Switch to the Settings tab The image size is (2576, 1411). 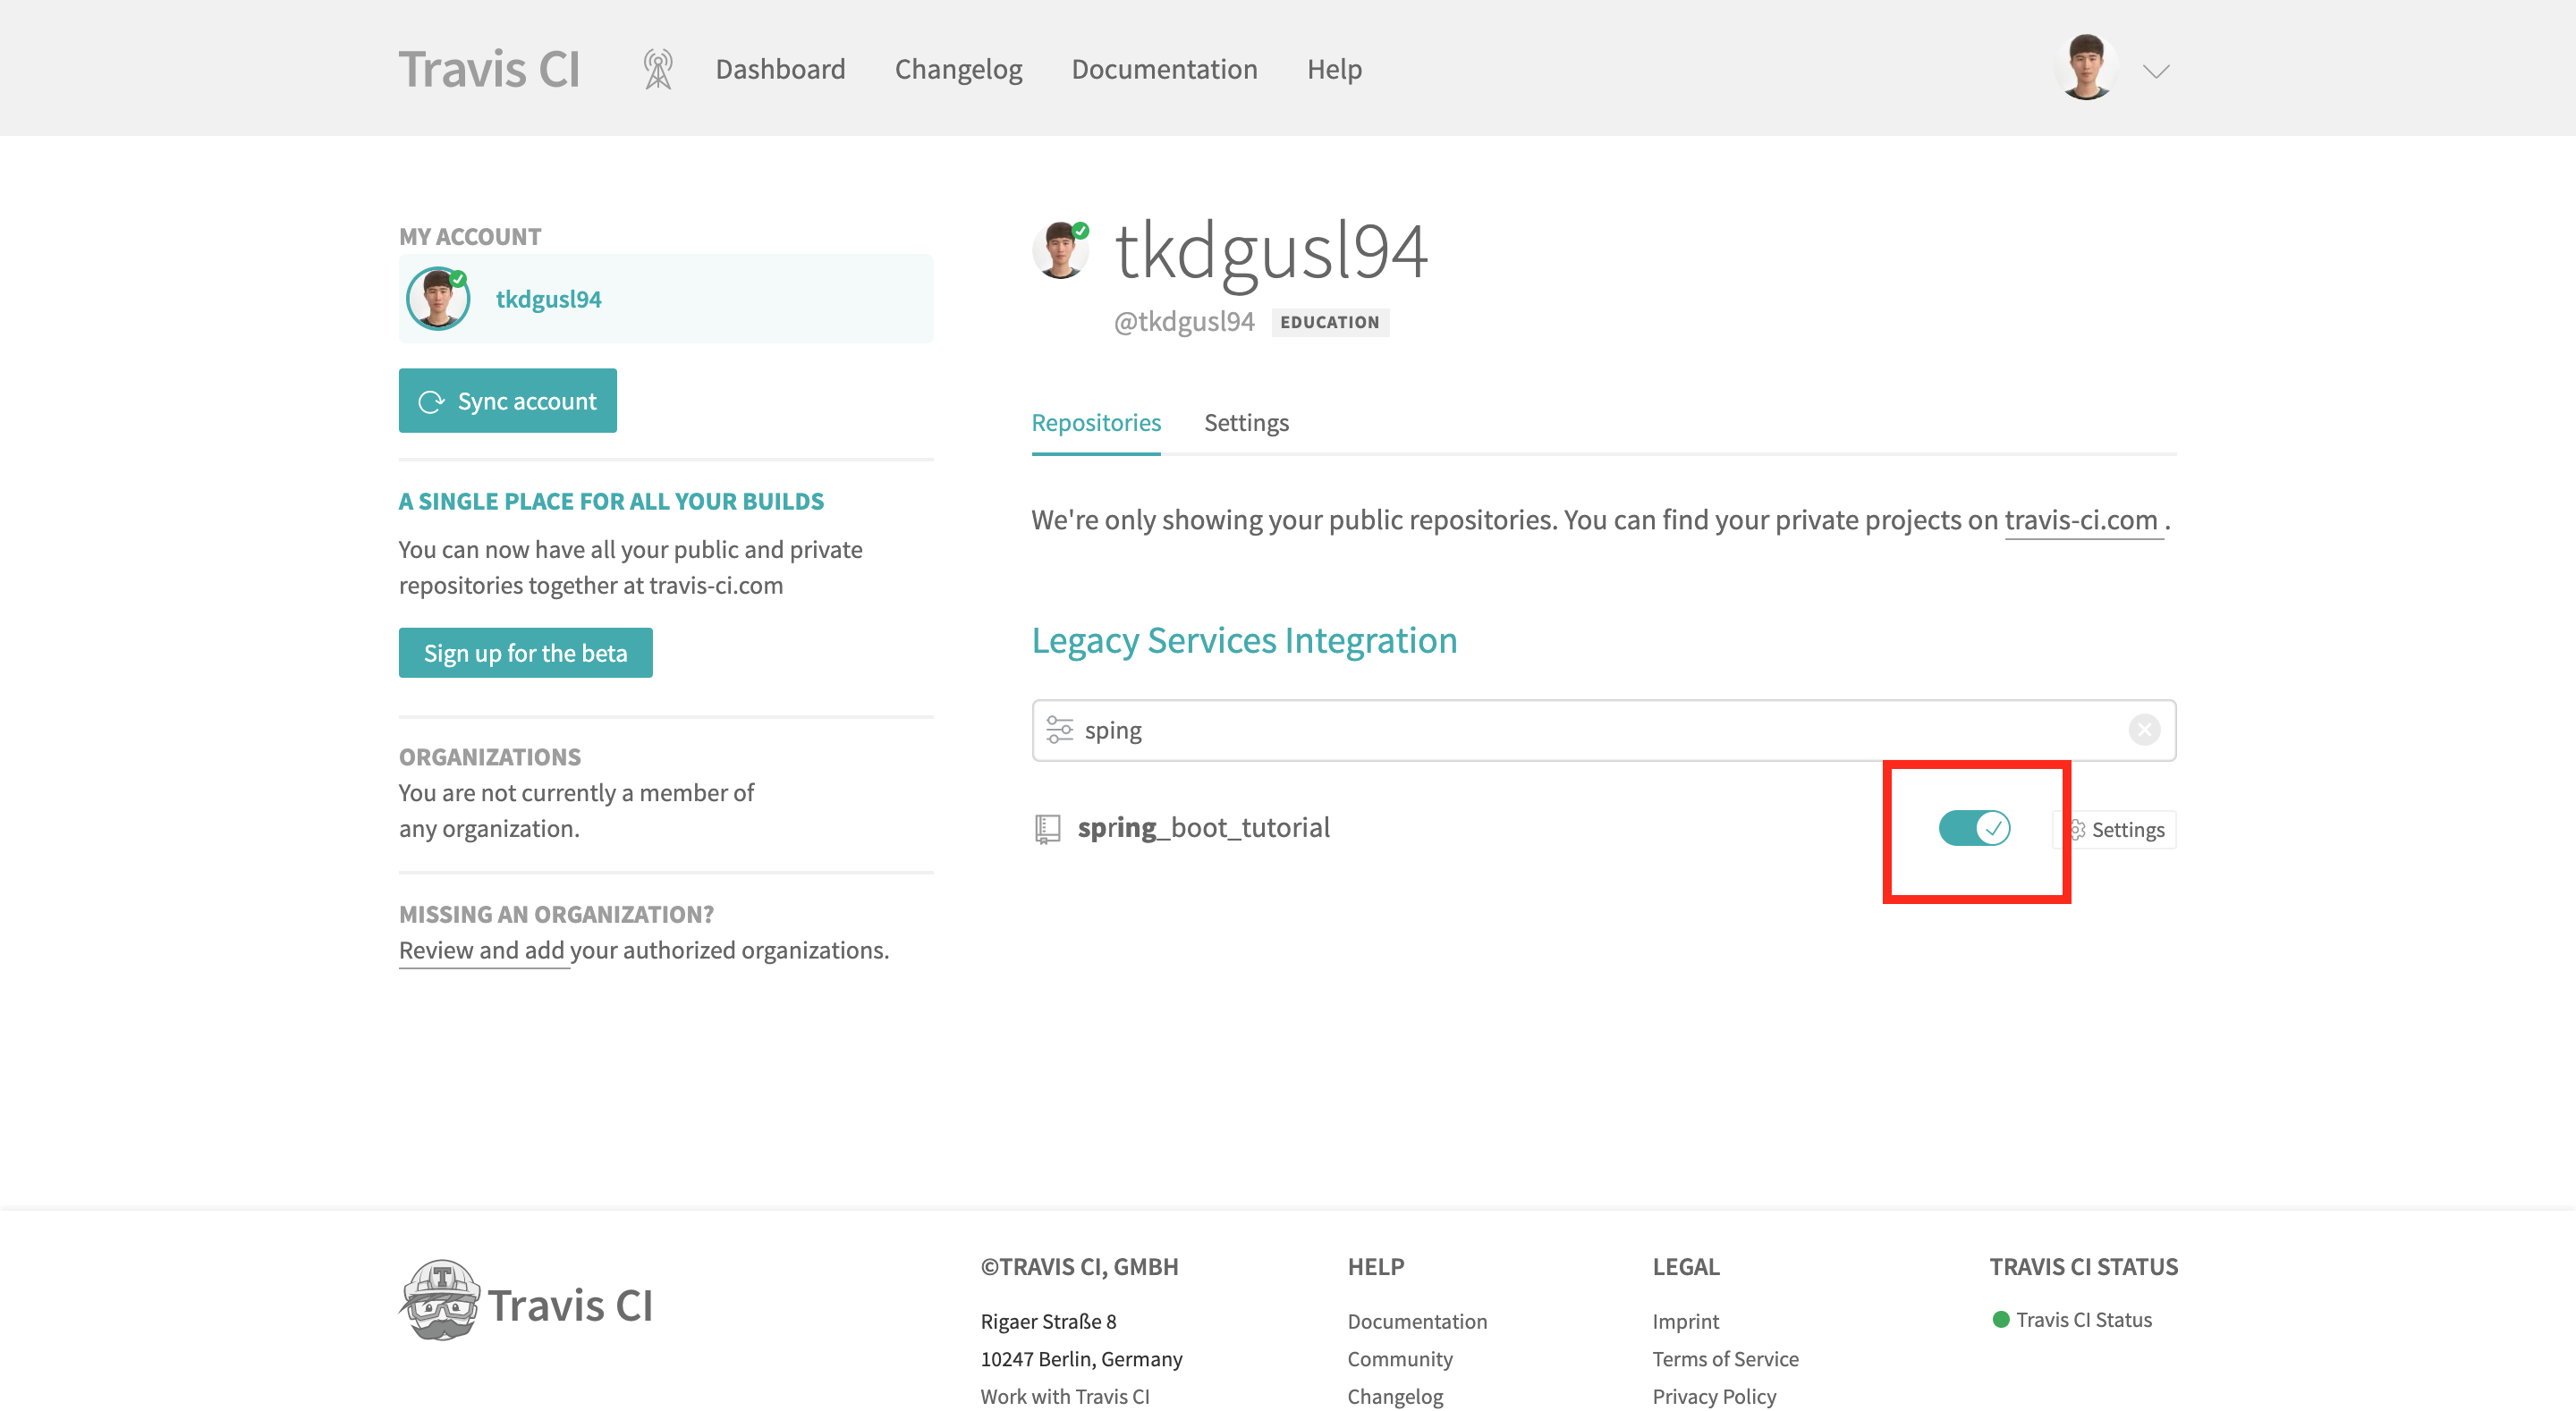pyautogui.click(x=1246, y=422)
